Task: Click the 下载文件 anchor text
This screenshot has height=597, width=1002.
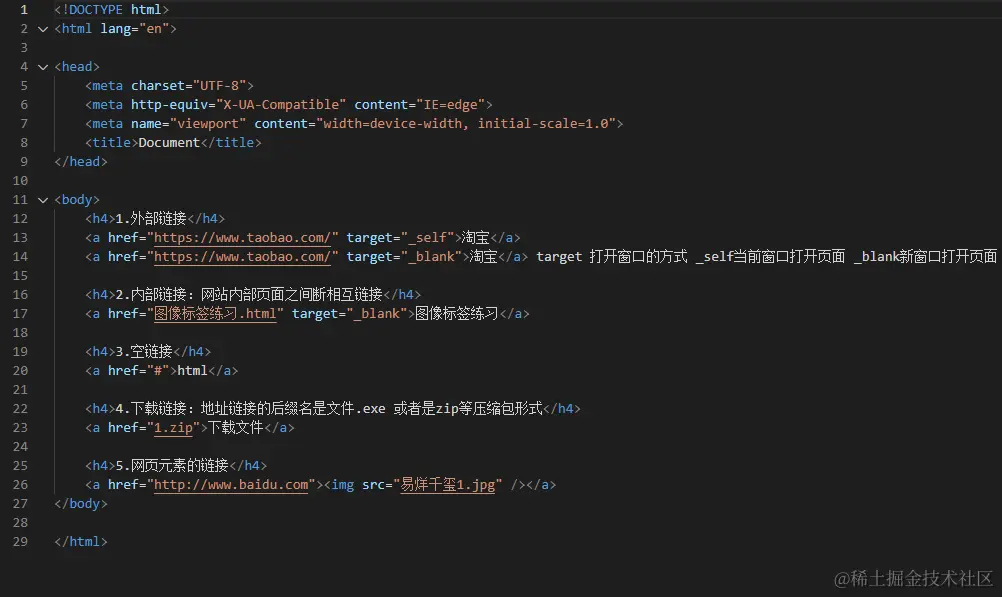Action: (235, 428)
